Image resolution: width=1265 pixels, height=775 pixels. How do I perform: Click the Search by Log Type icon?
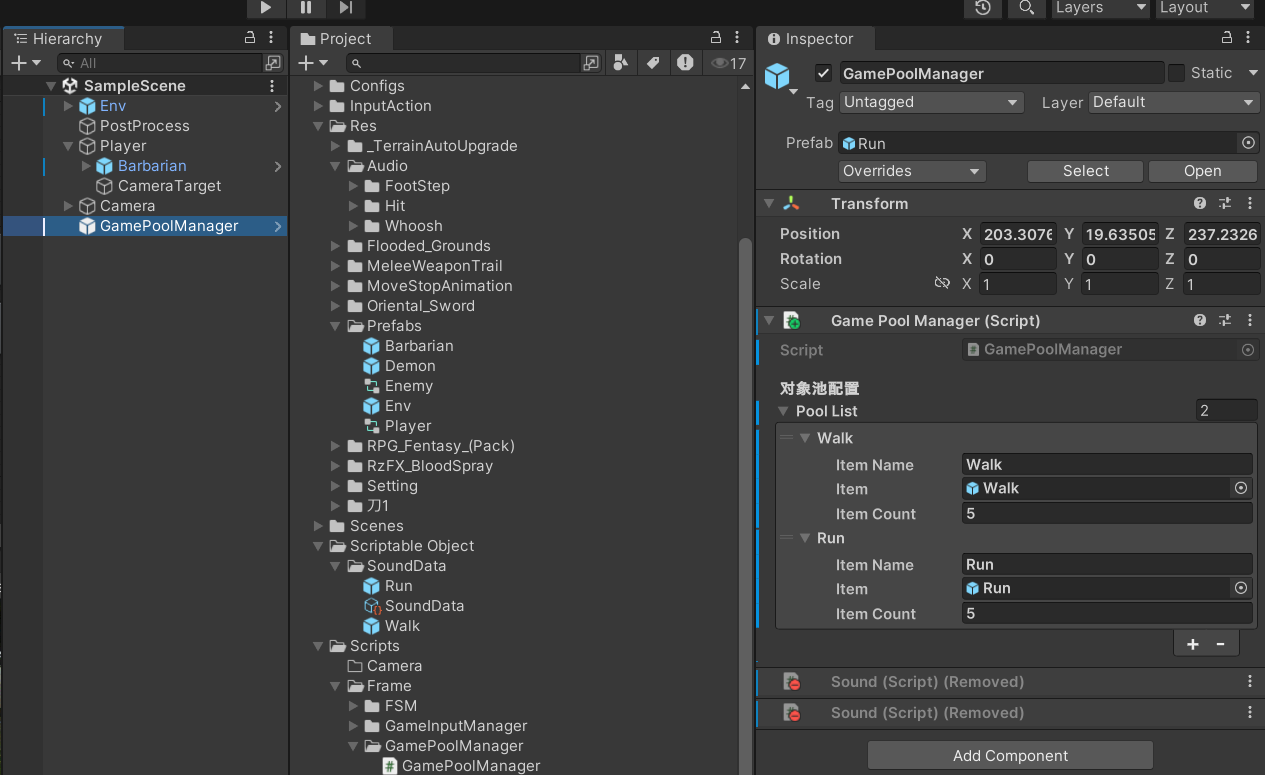[x=685, y=63]
